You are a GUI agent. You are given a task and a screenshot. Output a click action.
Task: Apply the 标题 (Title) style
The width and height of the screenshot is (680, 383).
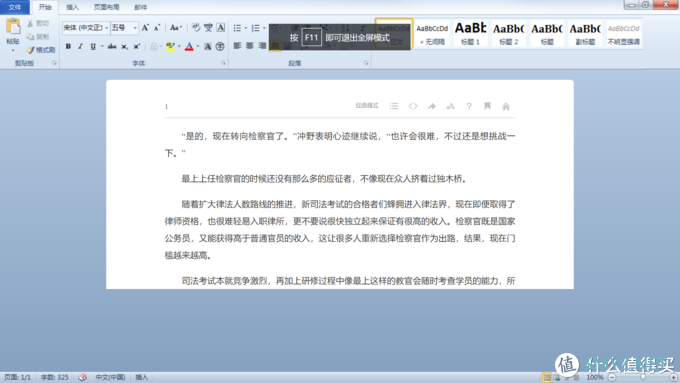[547, 34]
